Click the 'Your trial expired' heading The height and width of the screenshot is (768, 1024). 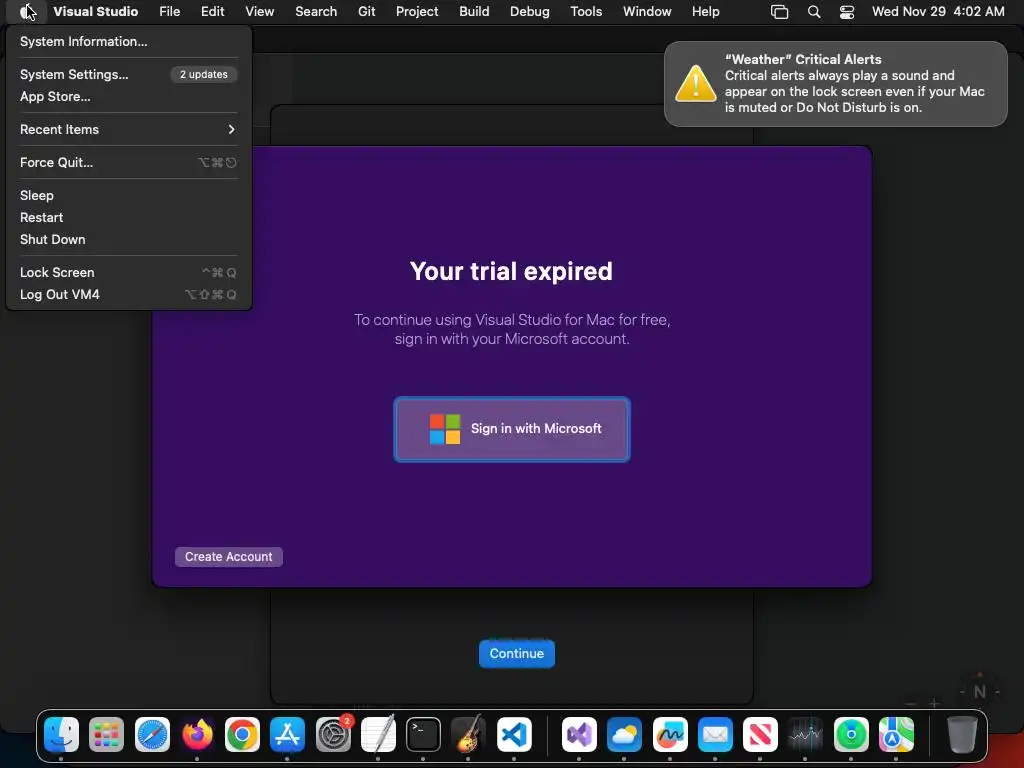(511, 271)
